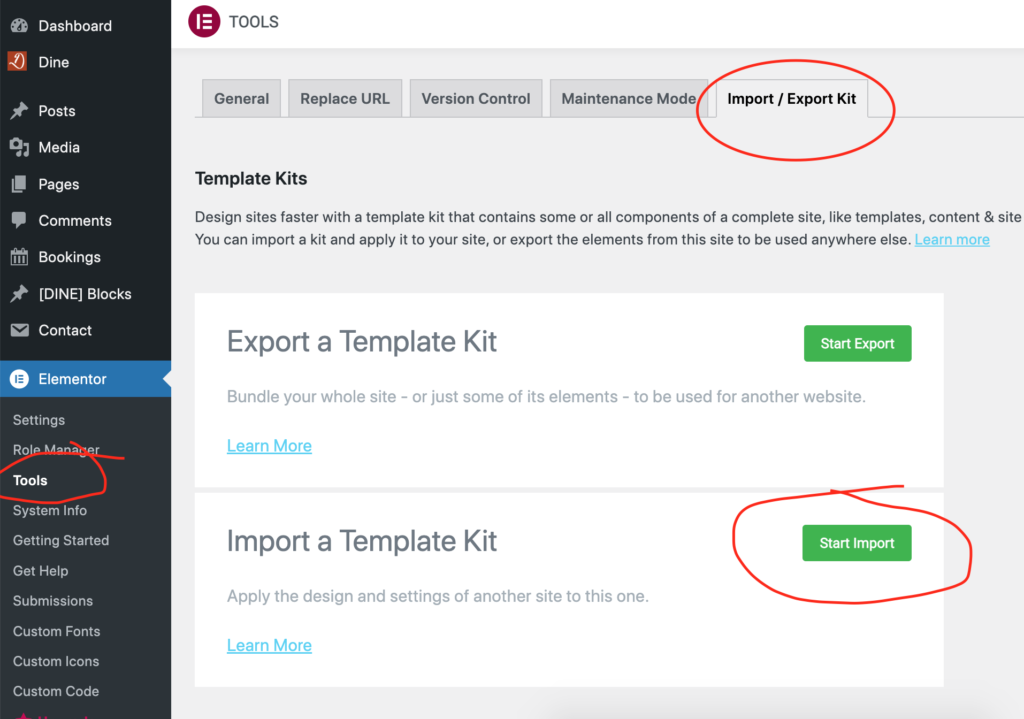Click the Start Import button

(x=857, y=543)
